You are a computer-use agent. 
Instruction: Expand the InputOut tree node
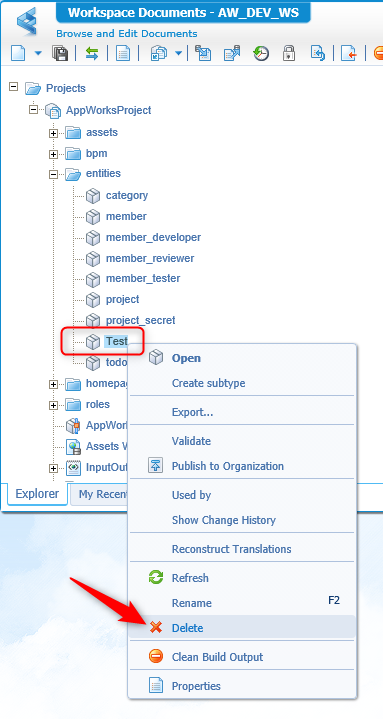point(54,468)
